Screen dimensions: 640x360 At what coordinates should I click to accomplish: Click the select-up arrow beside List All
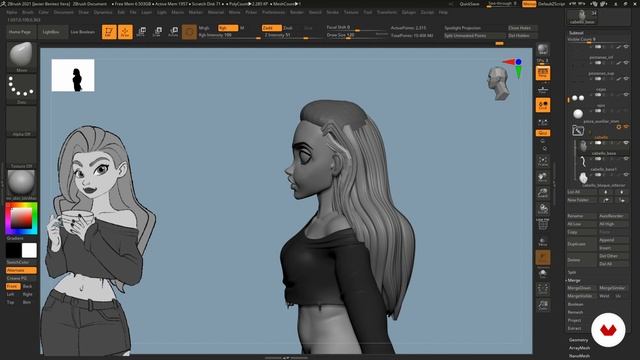click(x=606, y=192)
